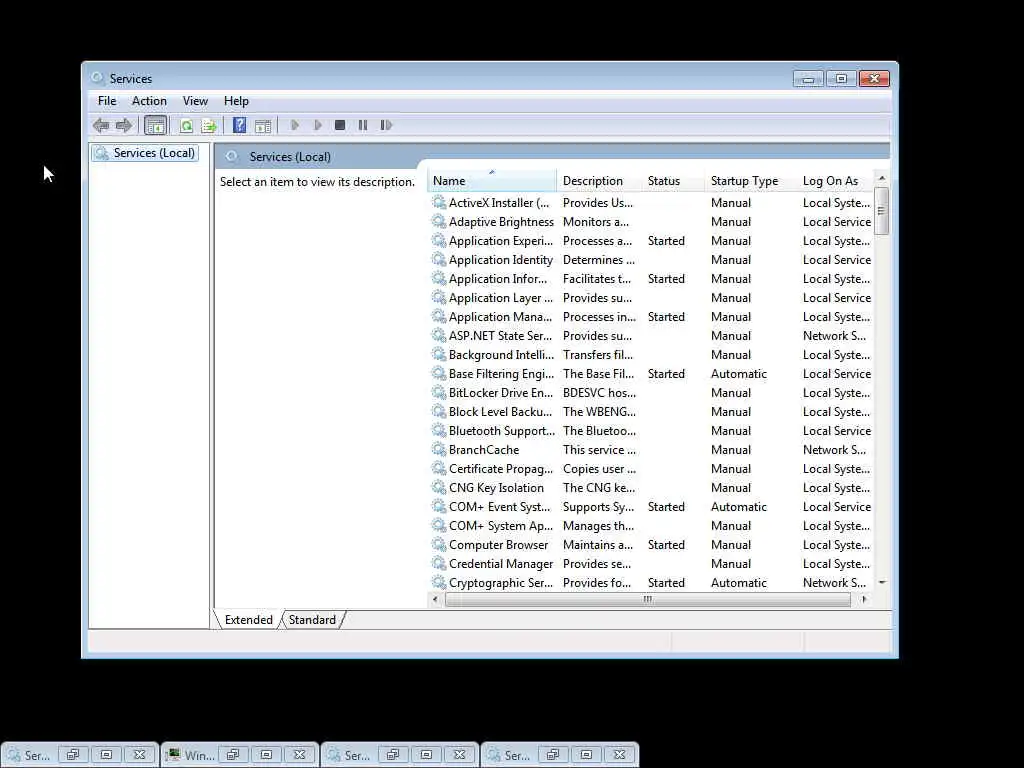Click the Restart Service icon
The image size is (1024, 768).
coord(386,125)
